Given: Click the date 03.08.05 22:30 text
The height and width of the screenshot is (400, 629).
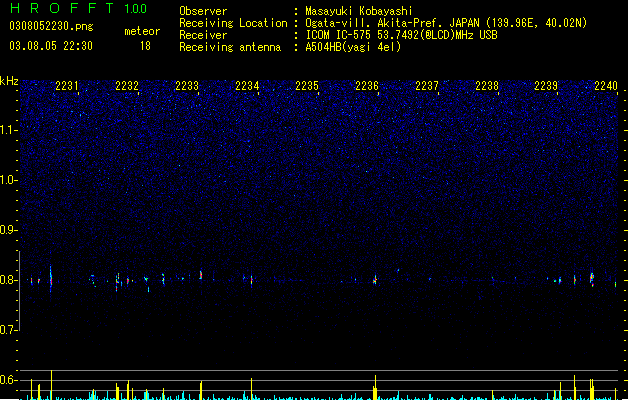Looking at the screenshot, I should pos(51,46).
